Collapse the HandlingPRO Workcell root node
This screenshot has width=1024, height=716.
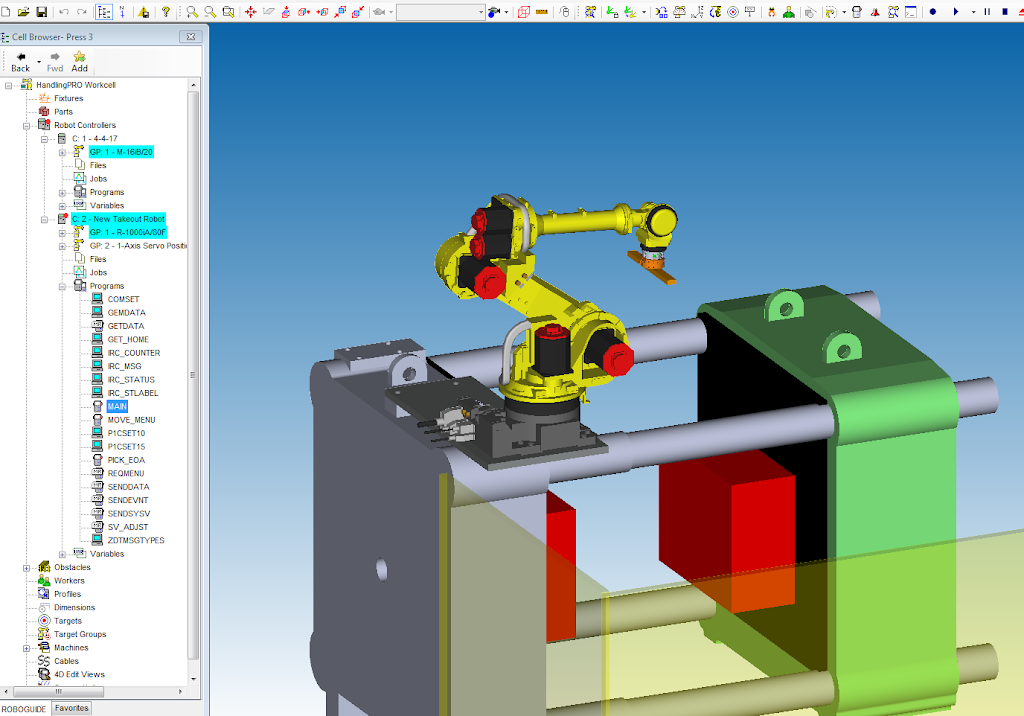coord(8,86)
